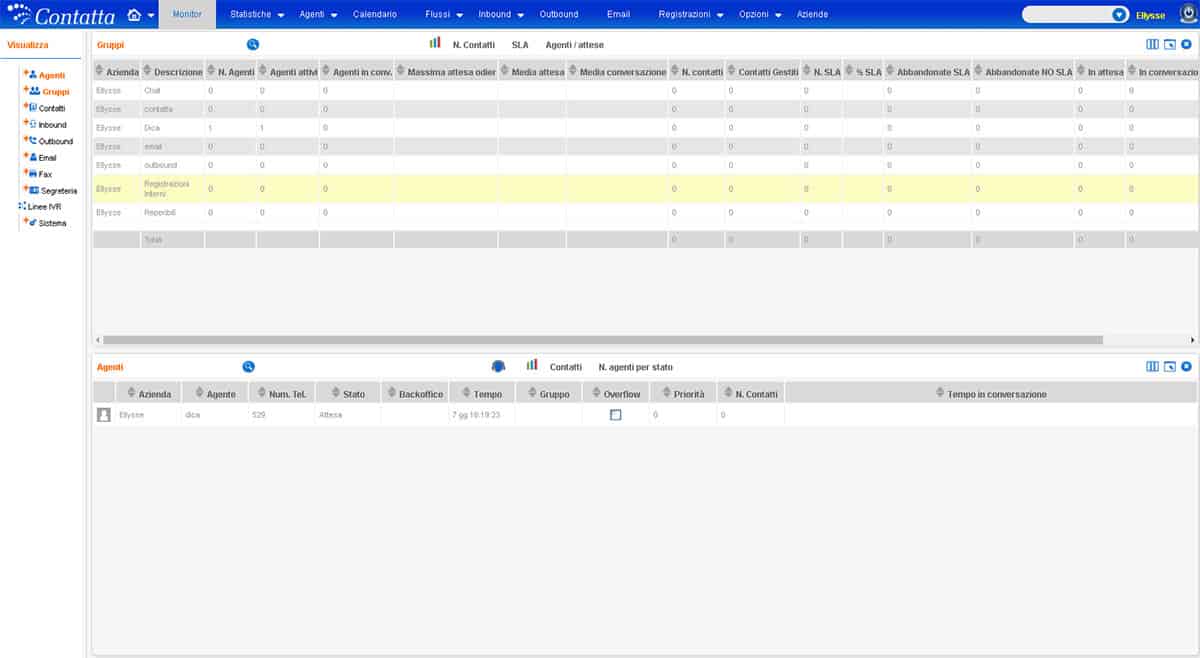Toggle the Overflow checkbox for agent dica
Image resolution: width=1200 pixels, height=658 pixels.
click(615, 414)
